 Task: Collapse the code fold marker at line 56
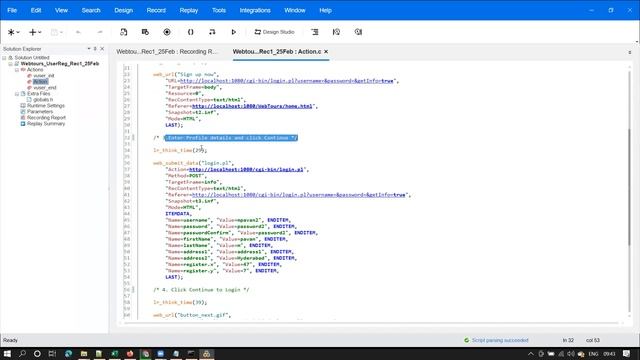(133, 289)
